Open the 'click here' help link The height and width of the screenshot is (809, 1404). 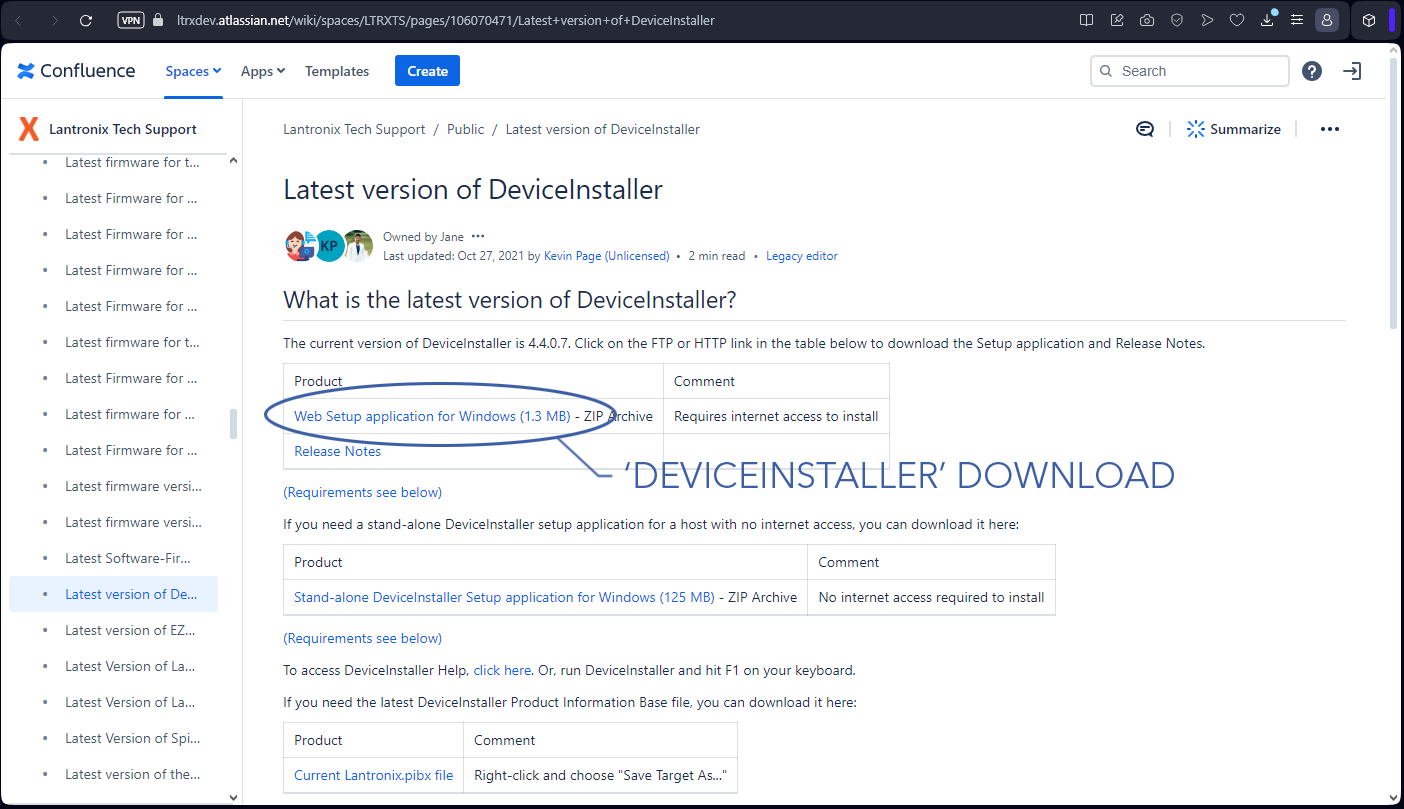[x=502, y=670]
